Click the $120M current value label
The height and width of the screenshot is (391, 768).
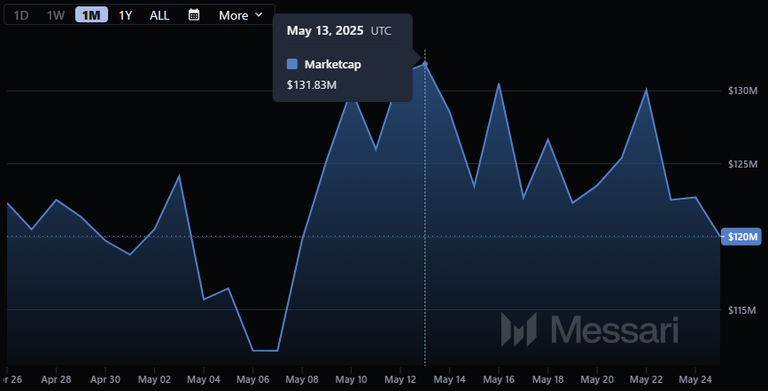(x=742, y=237)
